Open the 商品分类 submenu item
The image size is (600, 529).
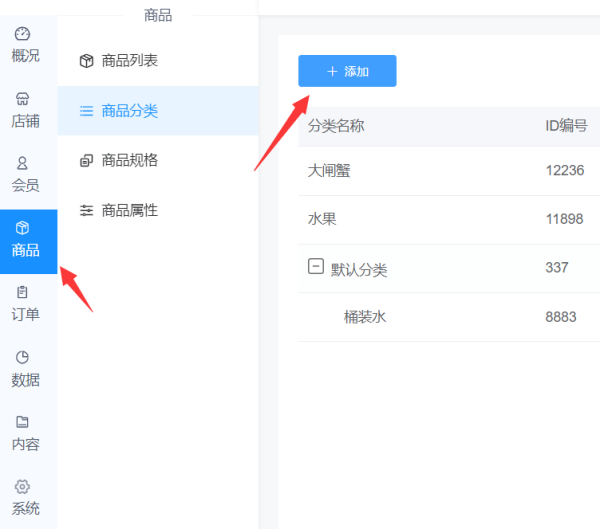[x=129, y=111]
